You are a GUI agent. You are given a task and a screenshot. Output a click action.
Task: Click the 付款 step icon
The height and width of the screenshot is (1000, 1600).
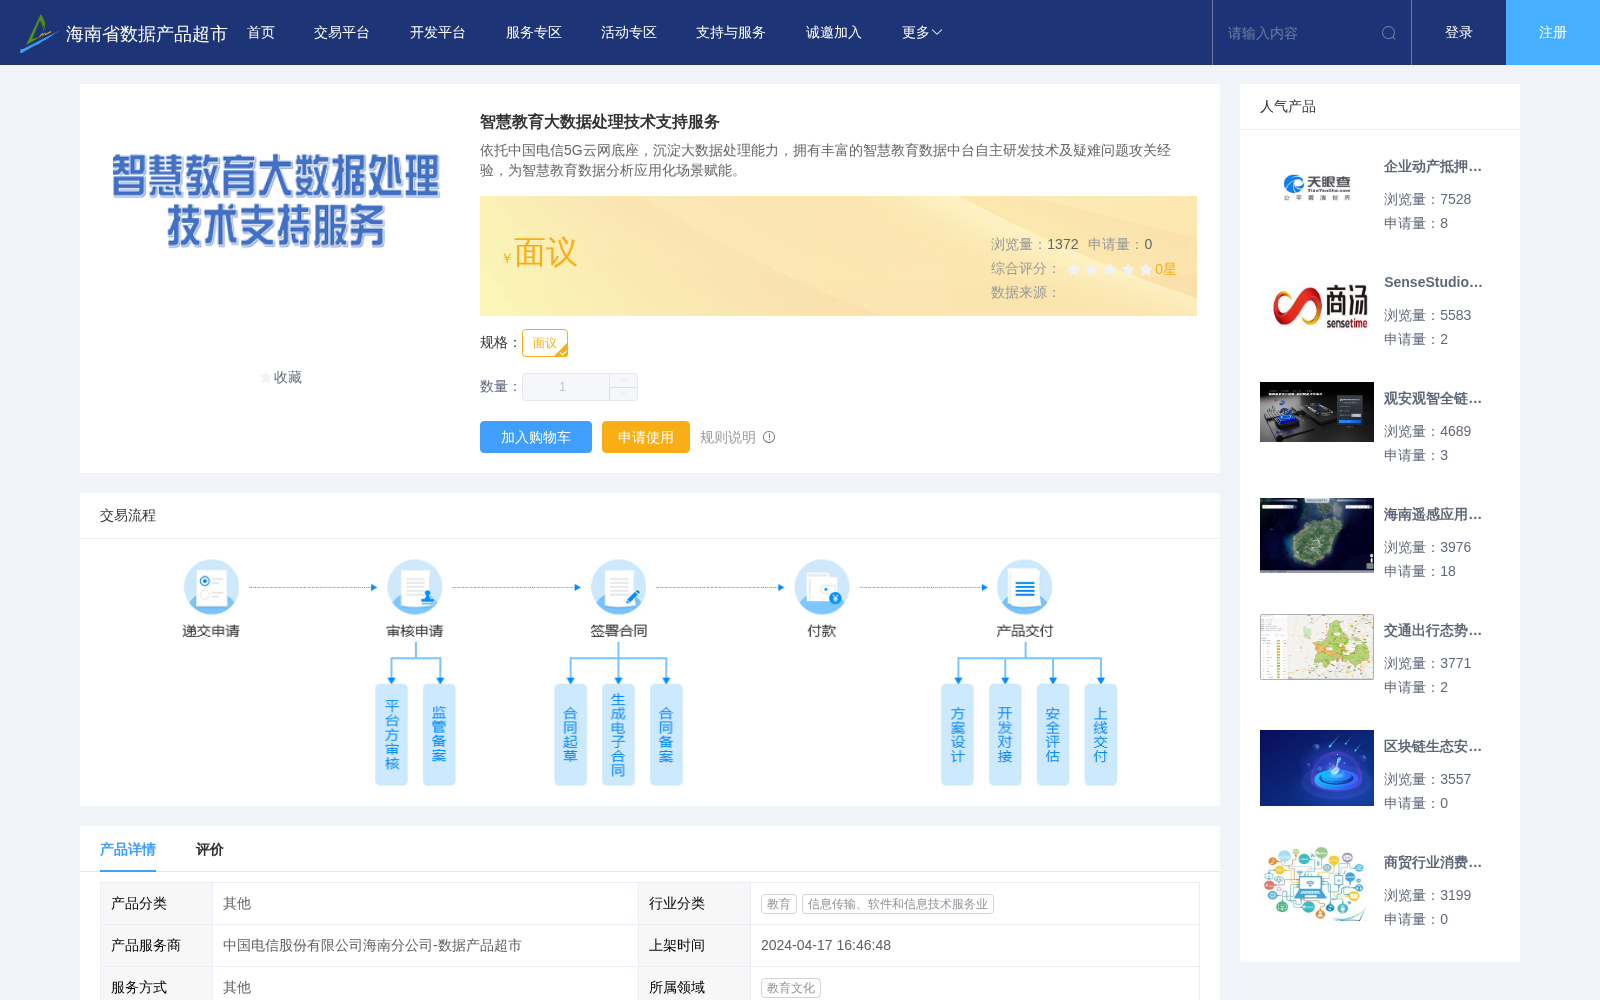[x=822, y=587]
